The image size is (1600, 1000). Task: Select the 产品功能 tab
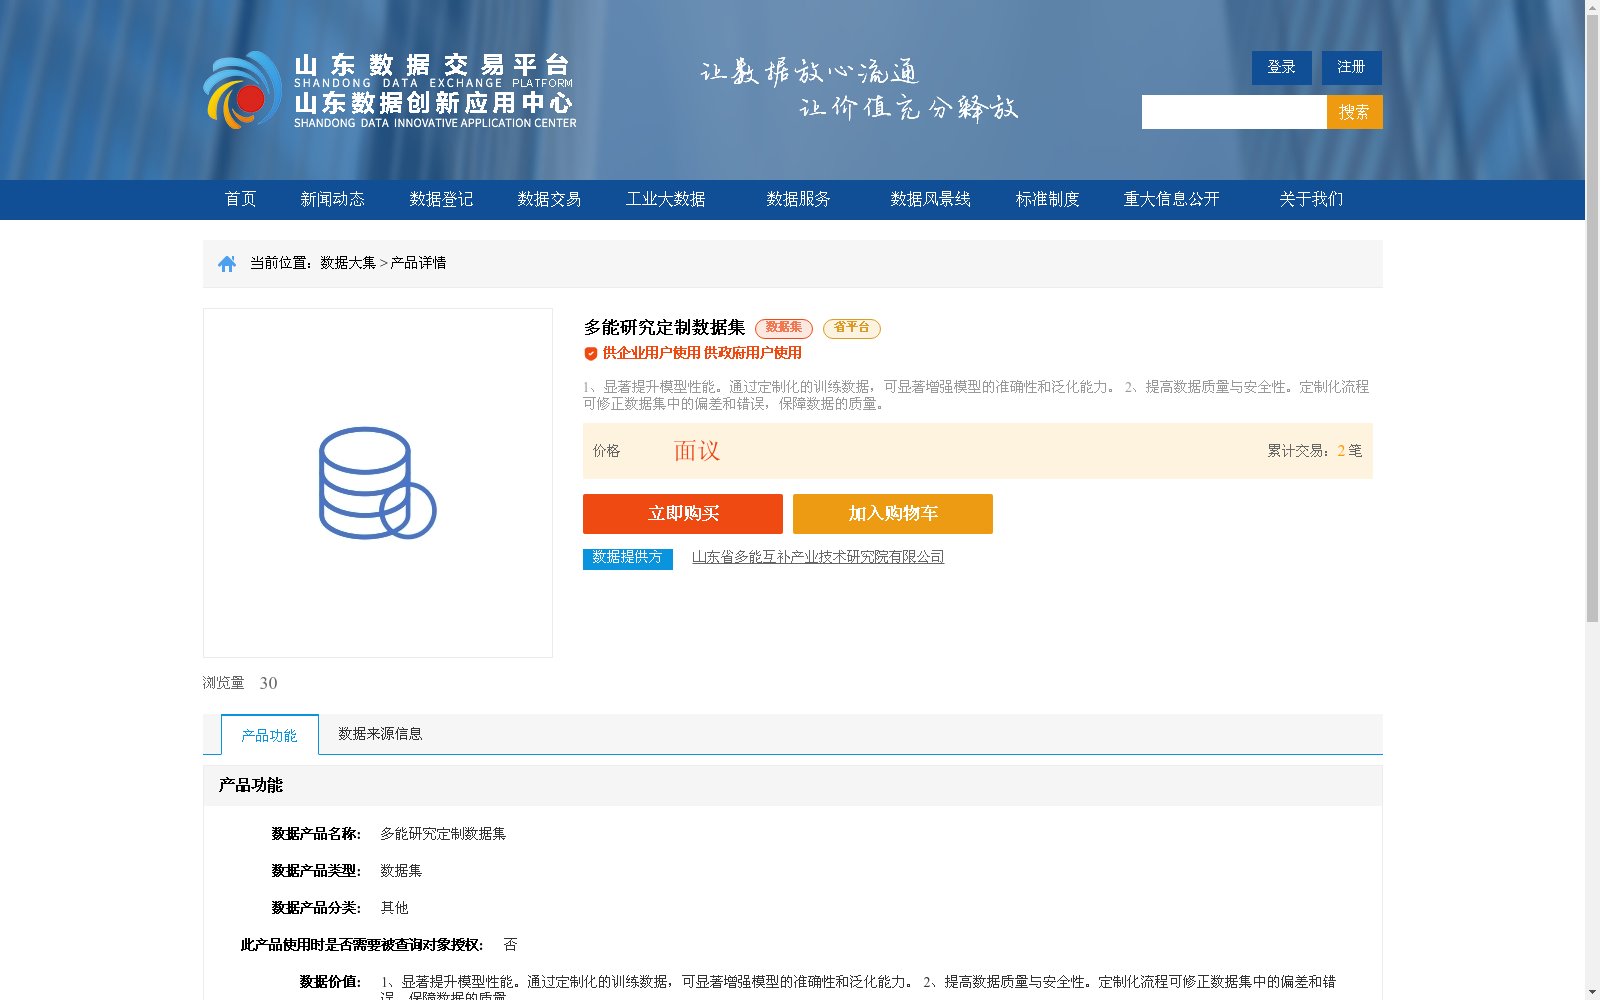270,735
